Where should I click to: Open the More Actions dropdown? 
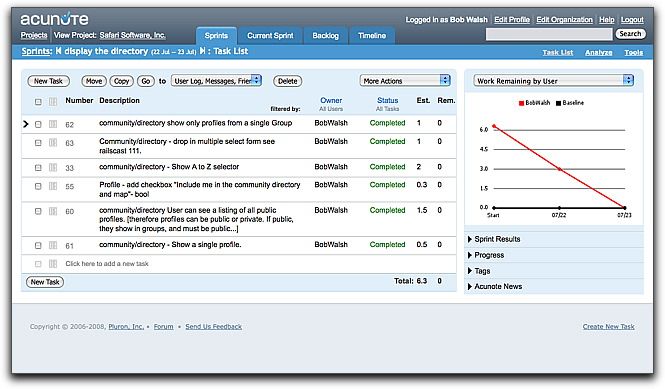(405, 81)
